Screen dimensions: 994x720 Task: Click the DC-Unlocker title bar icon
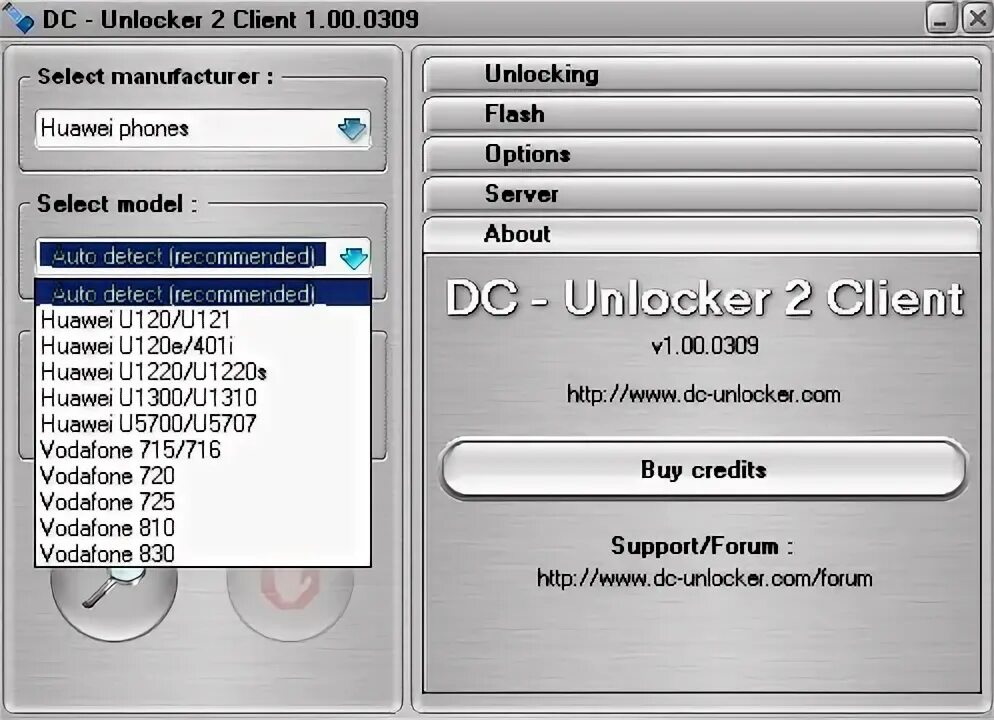(x=18, y=19)
